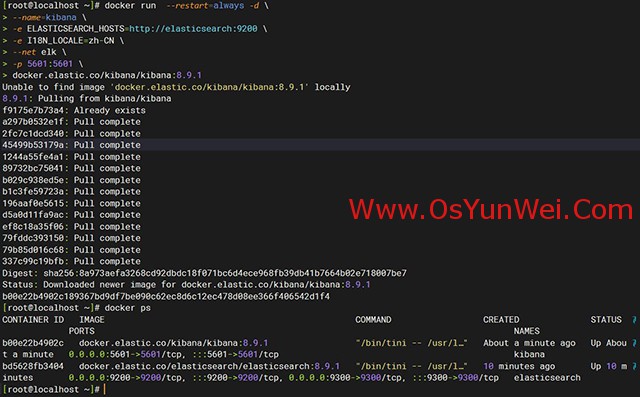Click the CONTAINER ID column header
640x397 pixels.
(x=33, y=320)
